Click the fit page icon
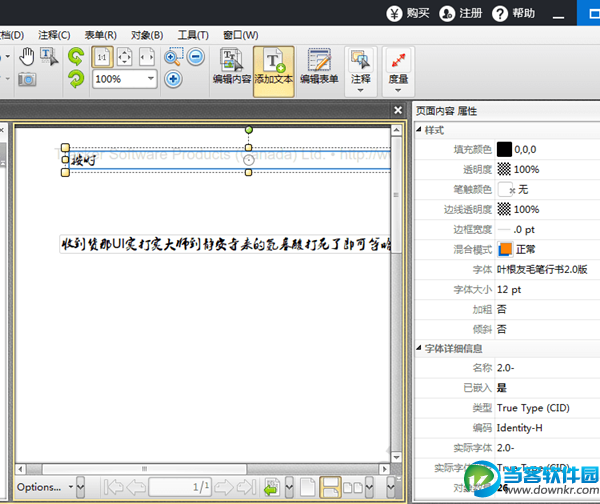This screenshot has width=600, height=504. click(x=124, y=57)
